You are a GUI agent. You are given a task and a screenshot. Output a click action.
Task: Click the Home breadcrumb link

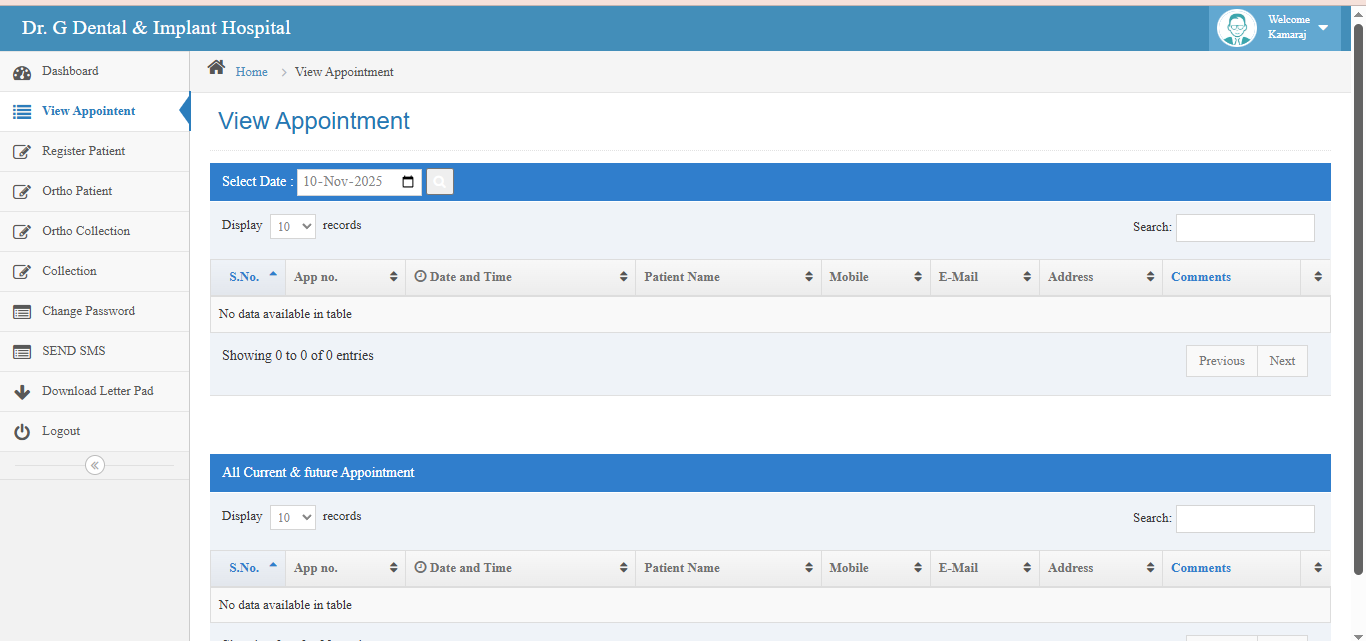pos(251,72)
